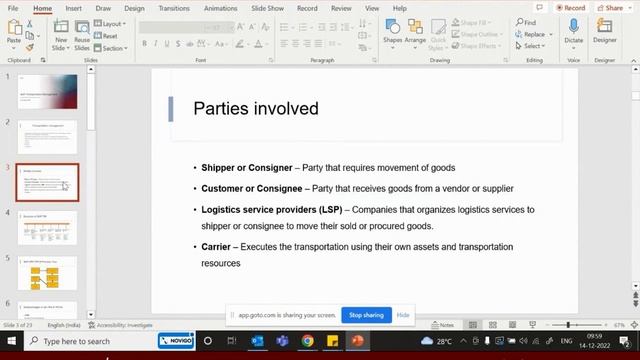The image size is (640, 360).
Task: Open the Select dropdown
Action: pyautogui.click(x=530, y=46)
